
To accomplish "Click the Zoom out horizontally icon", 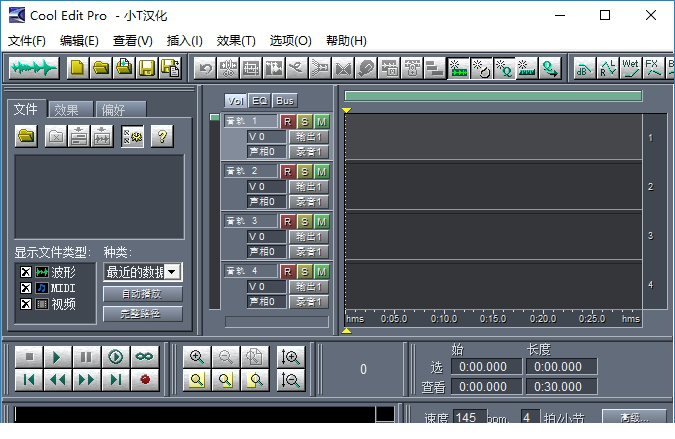I will 226,357.
